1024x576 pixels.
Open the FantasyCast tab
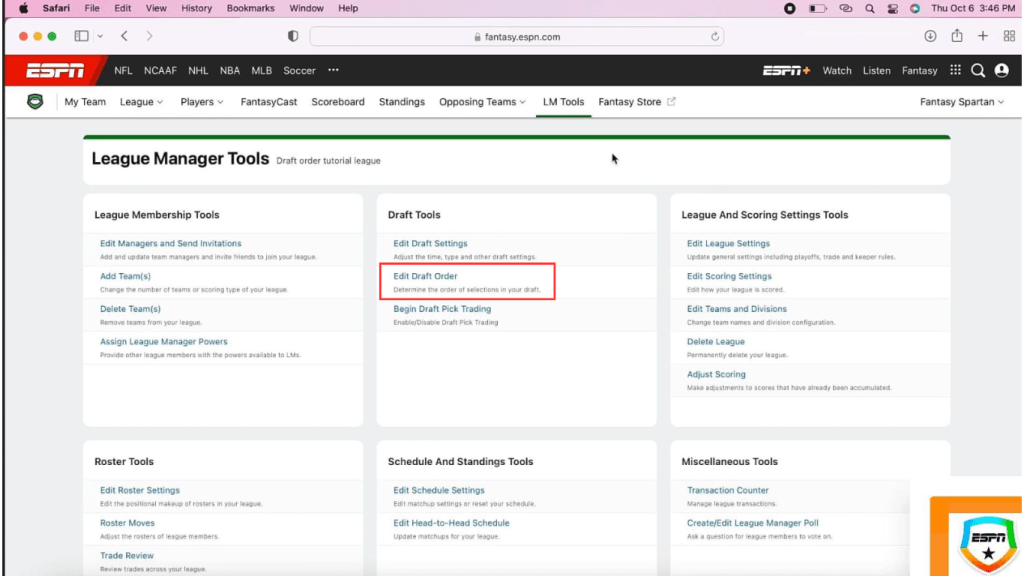coord(268,102)
